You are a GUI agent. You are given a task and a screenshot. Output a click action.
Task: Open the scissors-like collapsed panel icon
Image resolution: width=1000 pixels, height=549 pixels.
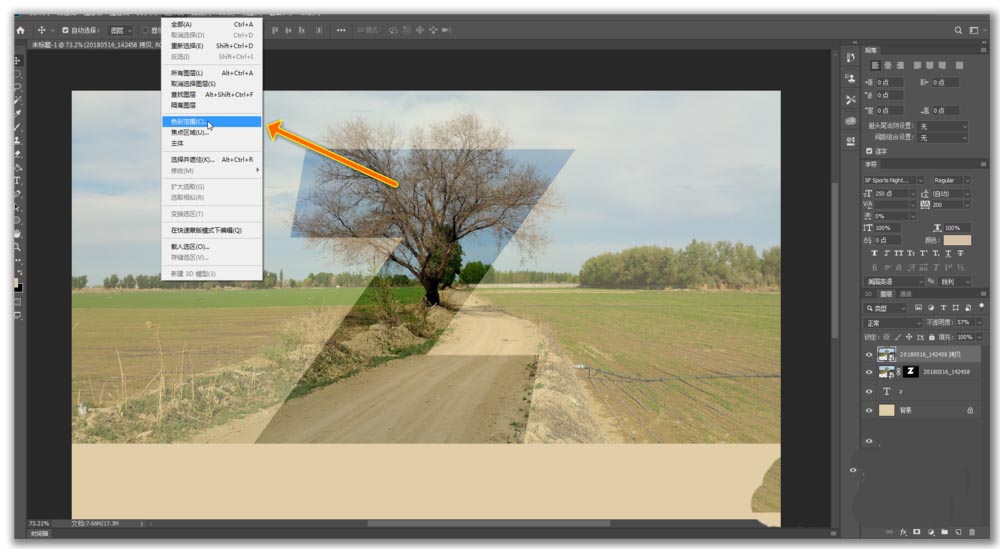pos(850,99)
